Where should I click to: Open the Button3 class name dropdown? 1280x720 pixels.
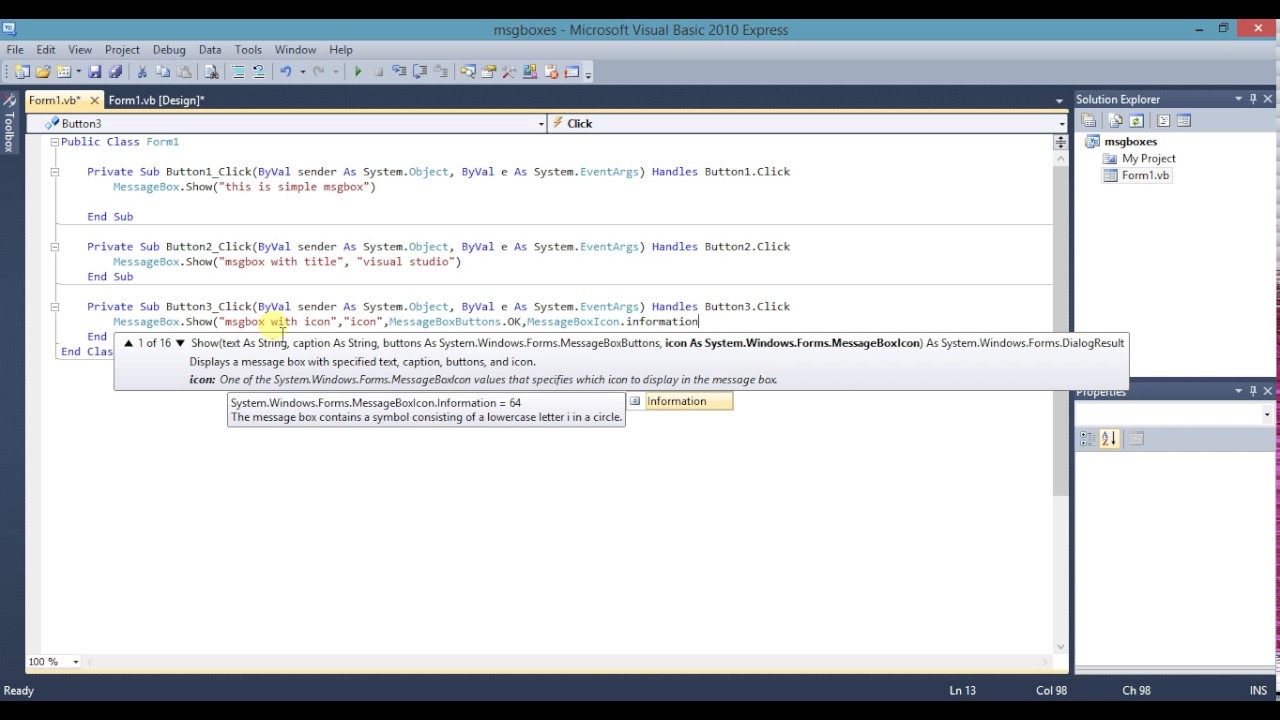pos(541,124)
